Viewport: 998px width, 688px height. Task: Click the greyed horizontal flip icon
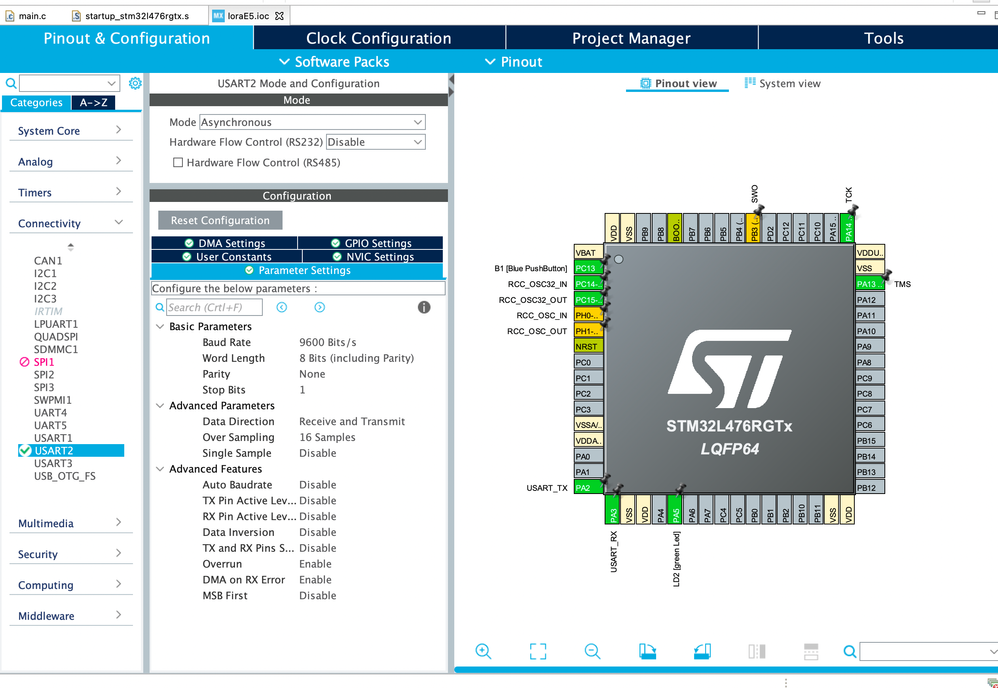[x=757, y=651]
